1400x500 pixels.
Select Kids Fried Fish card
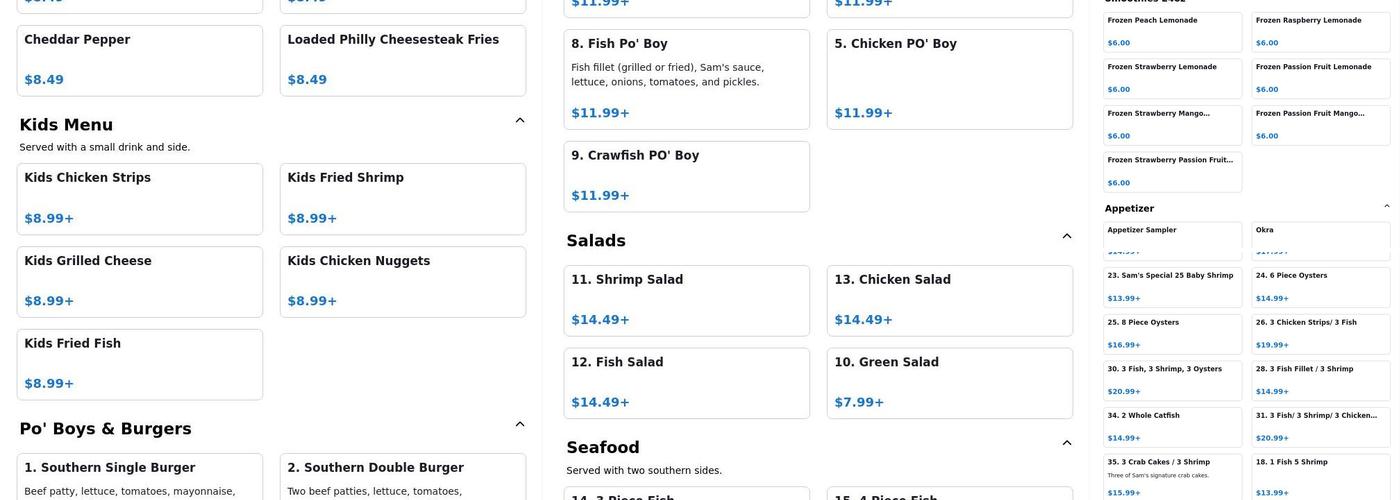(140, 364)
